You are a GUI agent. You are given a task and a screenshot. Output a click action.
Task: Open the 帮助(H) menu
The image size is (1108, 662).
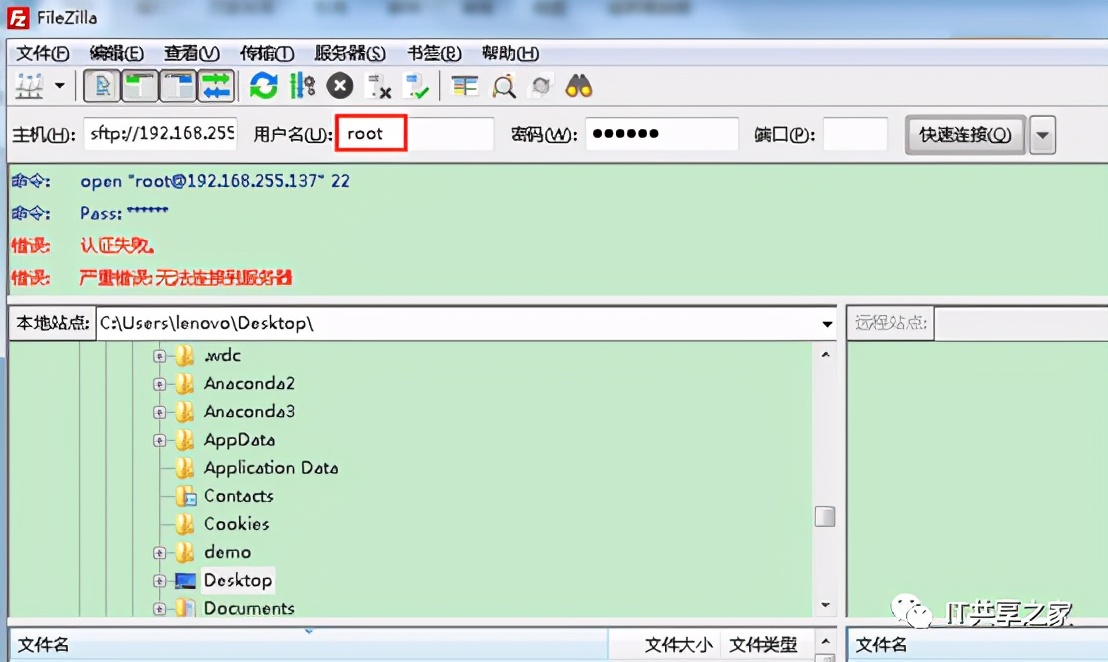point(510,54)
